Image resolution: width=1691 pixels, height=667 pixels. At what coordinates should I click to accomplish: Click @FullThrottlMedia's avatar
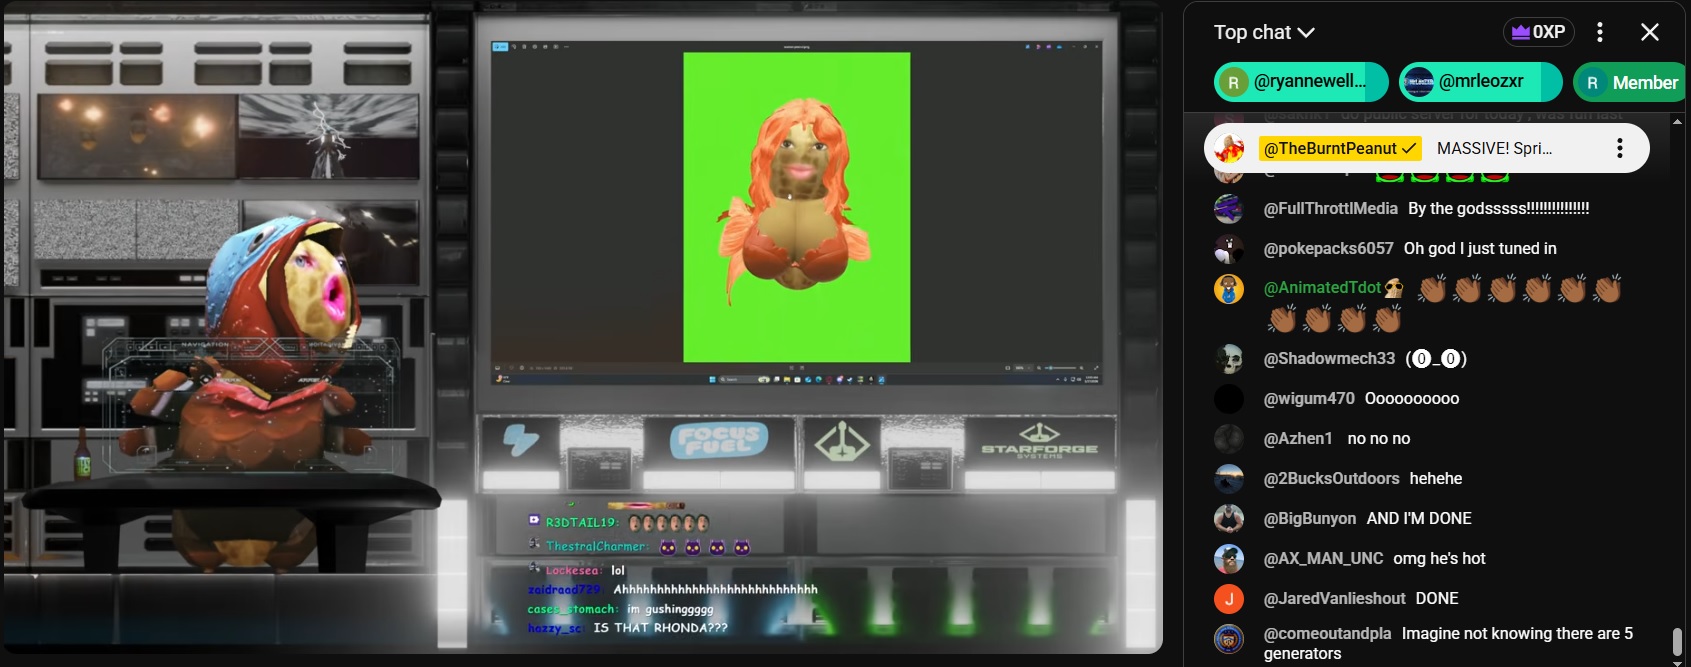point(1229,208)
